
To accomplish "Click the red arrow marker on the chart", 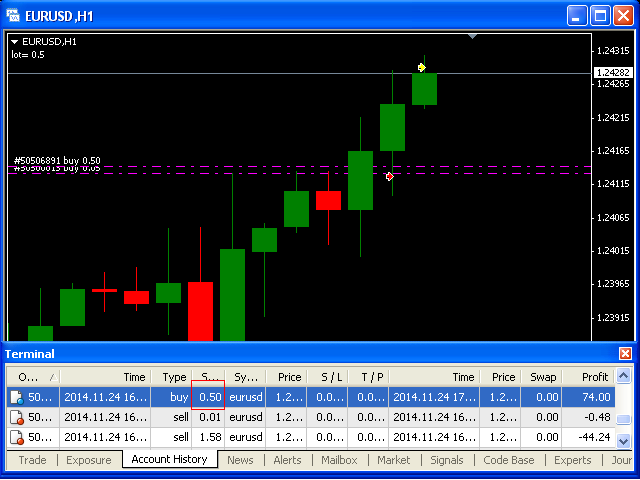I will tap(390, 176).
